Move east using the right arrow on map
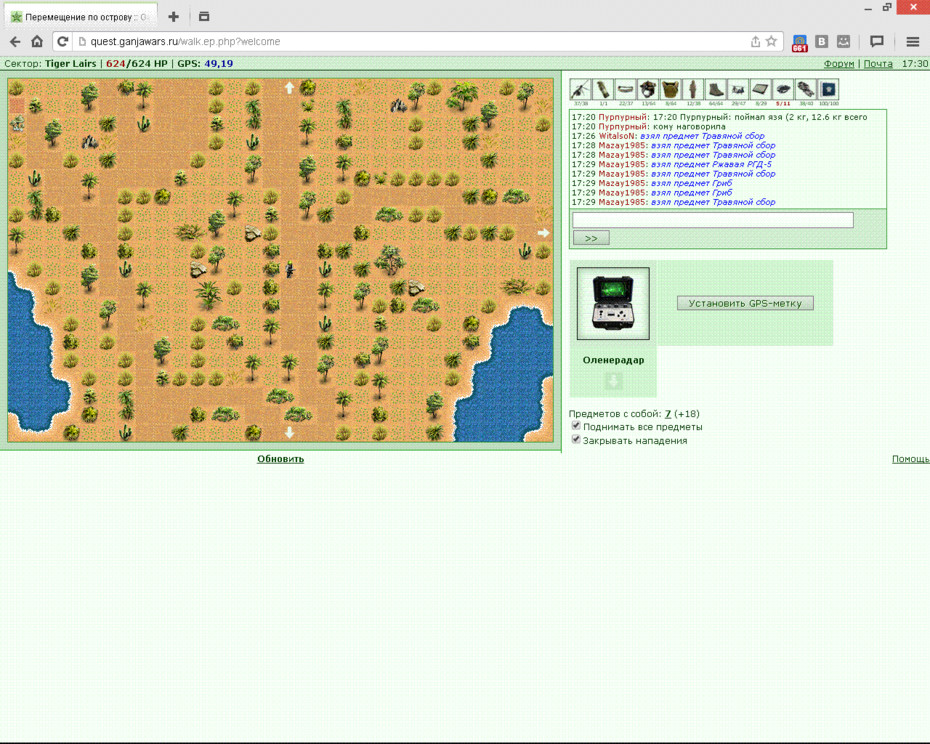This screenshot has height=744, width=930. [x=543, y=233]
